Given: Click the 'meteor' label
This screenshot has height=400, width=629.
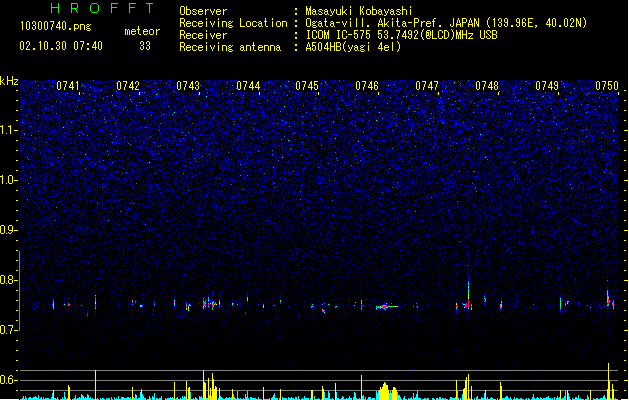Looking at the screenshot, I should [142, 31].
